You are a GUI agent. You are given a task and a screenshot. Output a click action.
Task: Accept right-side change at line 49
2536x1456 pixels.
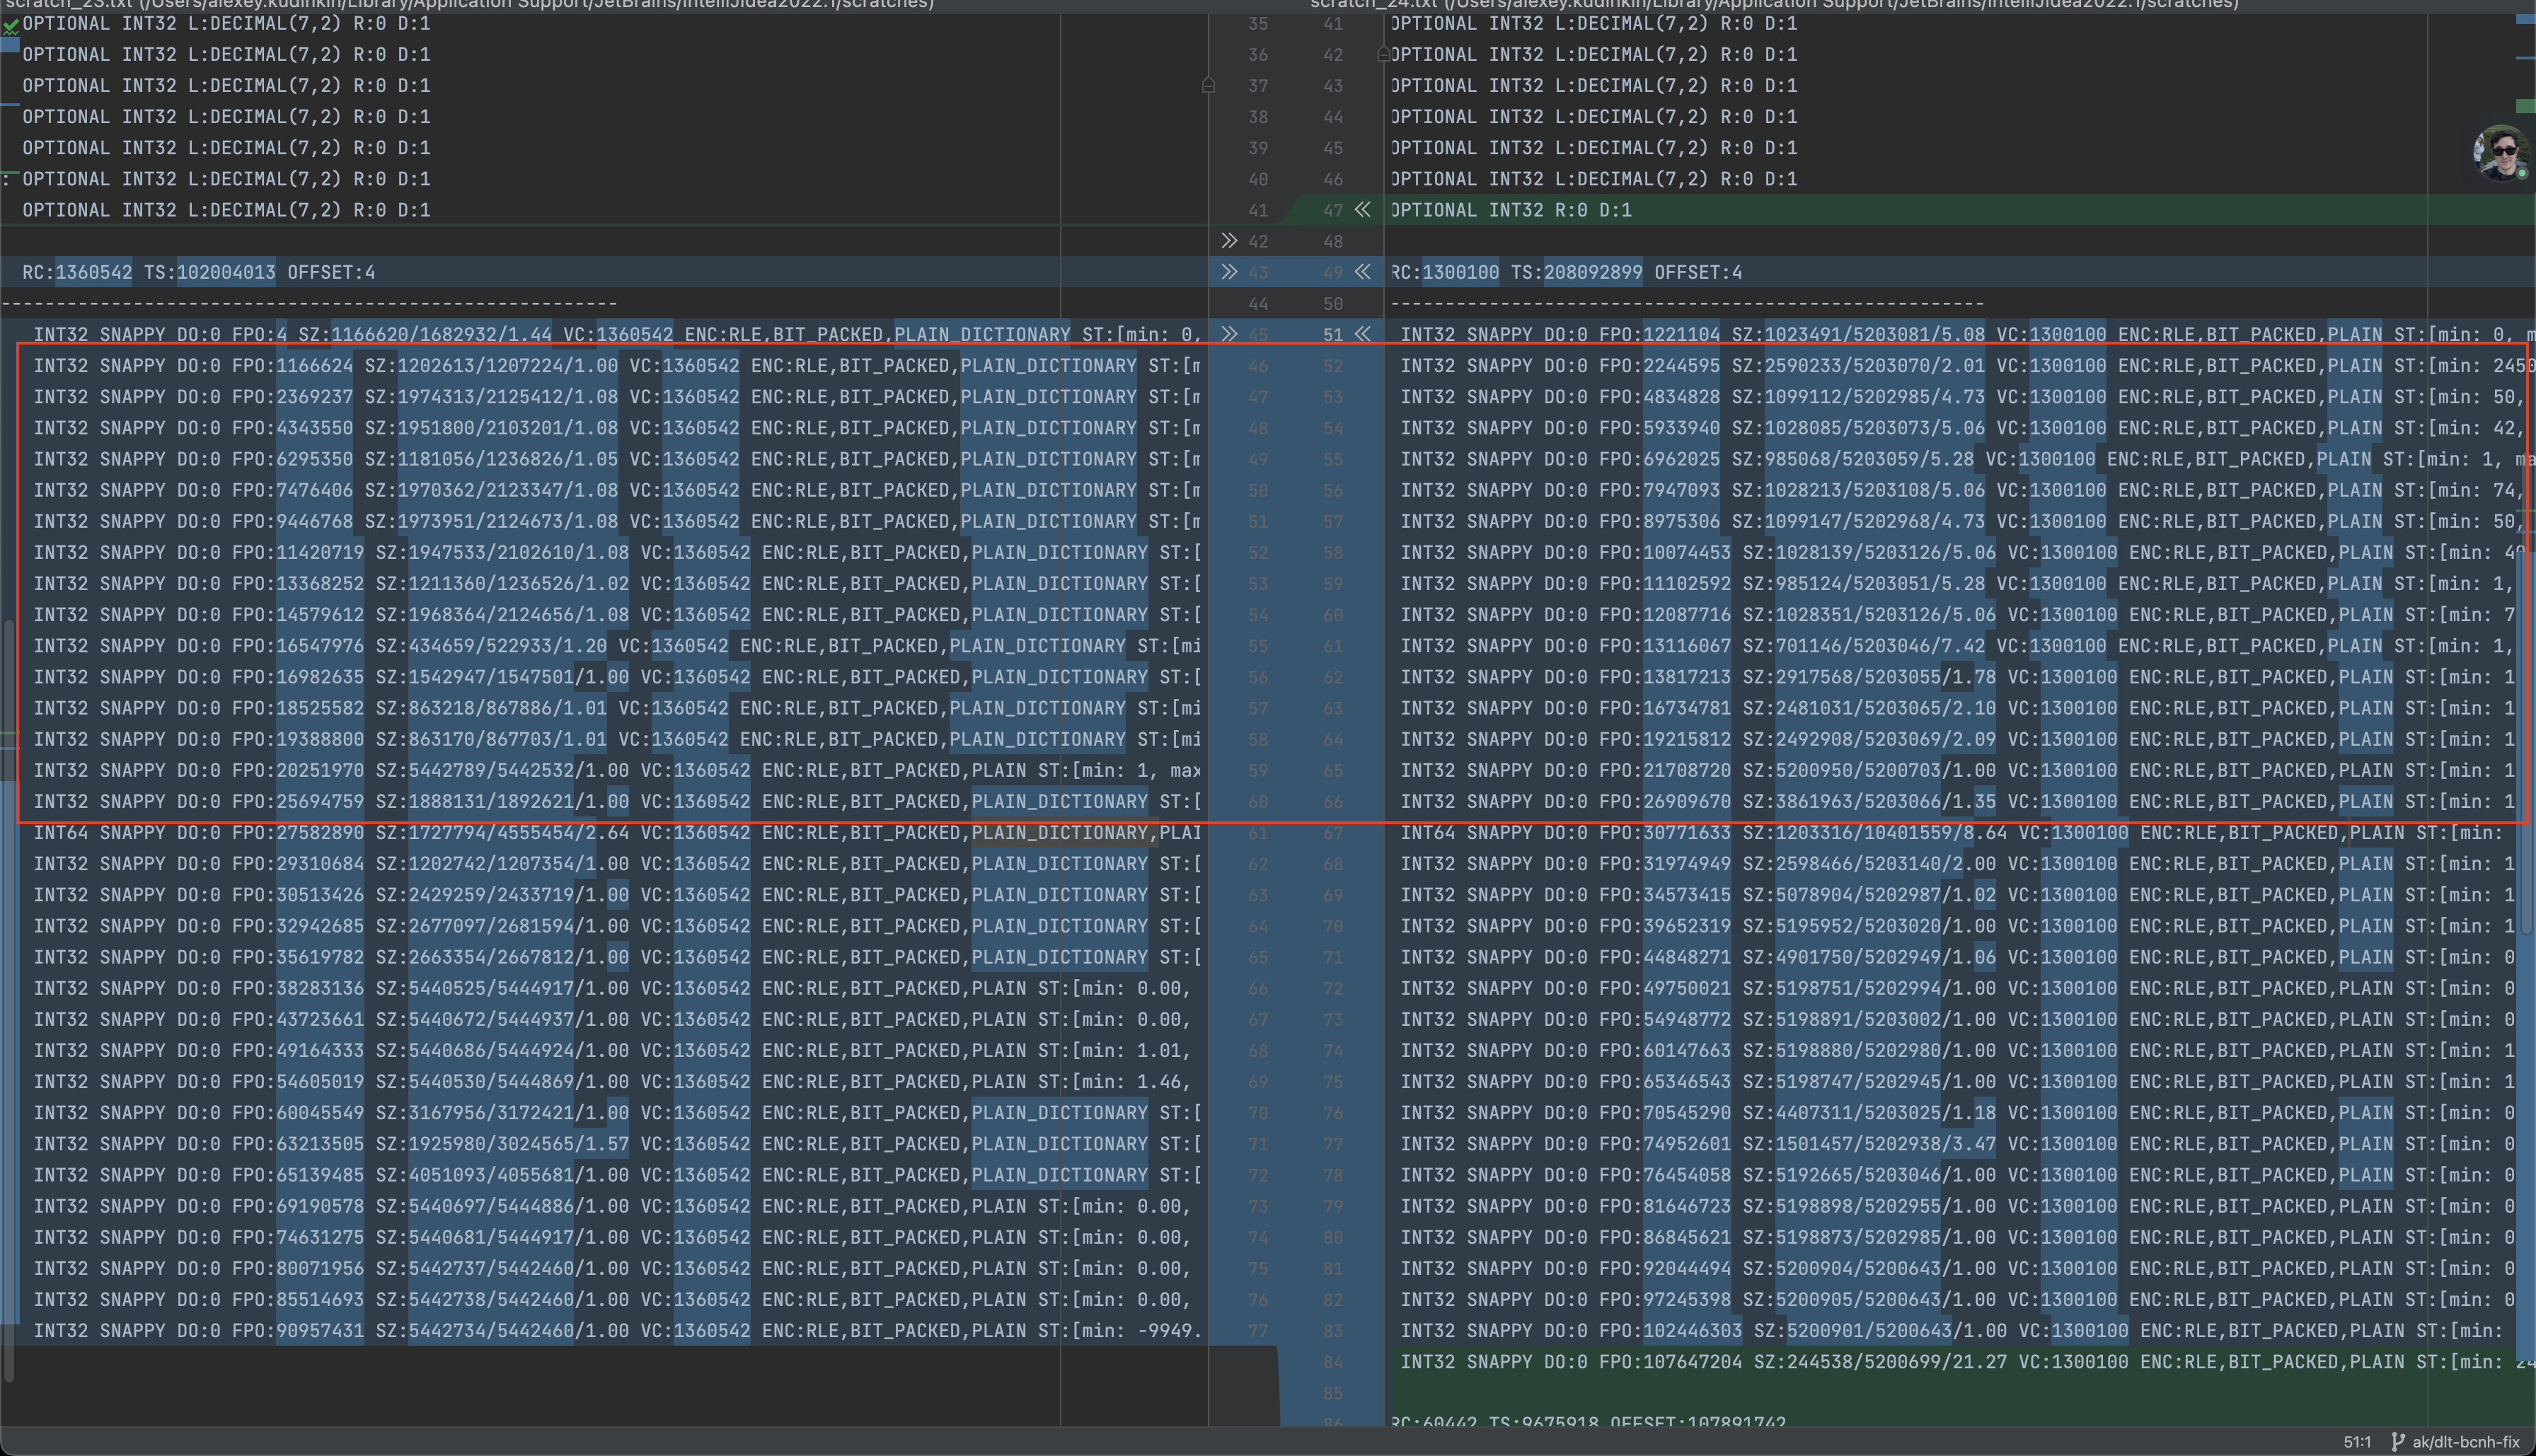pos(1362,272)
